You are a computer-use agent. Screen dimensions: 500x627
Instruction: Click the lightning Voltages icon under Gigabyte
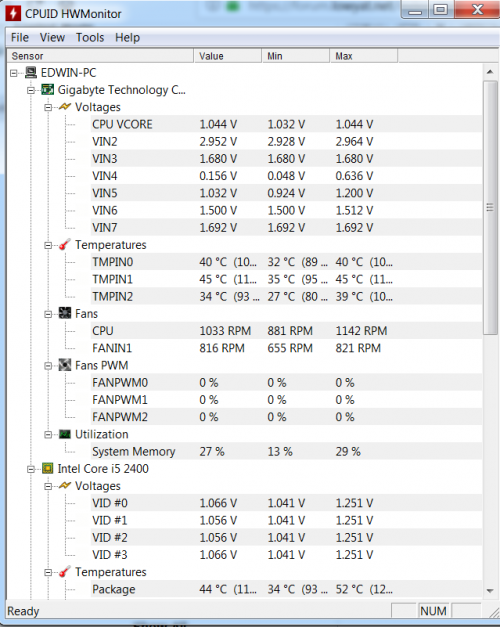click(65, 107)
